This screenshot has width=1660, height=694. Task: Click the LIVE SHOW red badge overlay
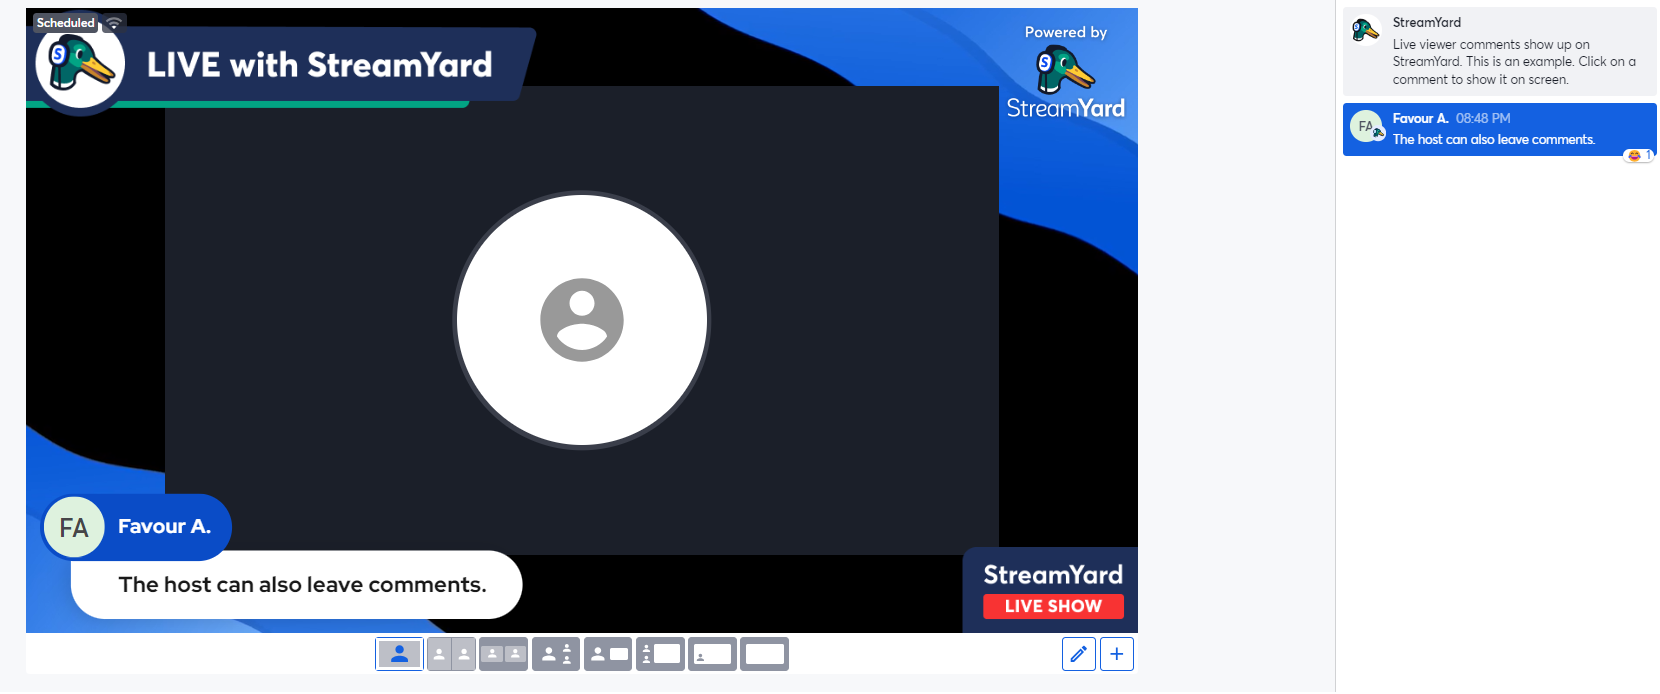[1053, 606]
